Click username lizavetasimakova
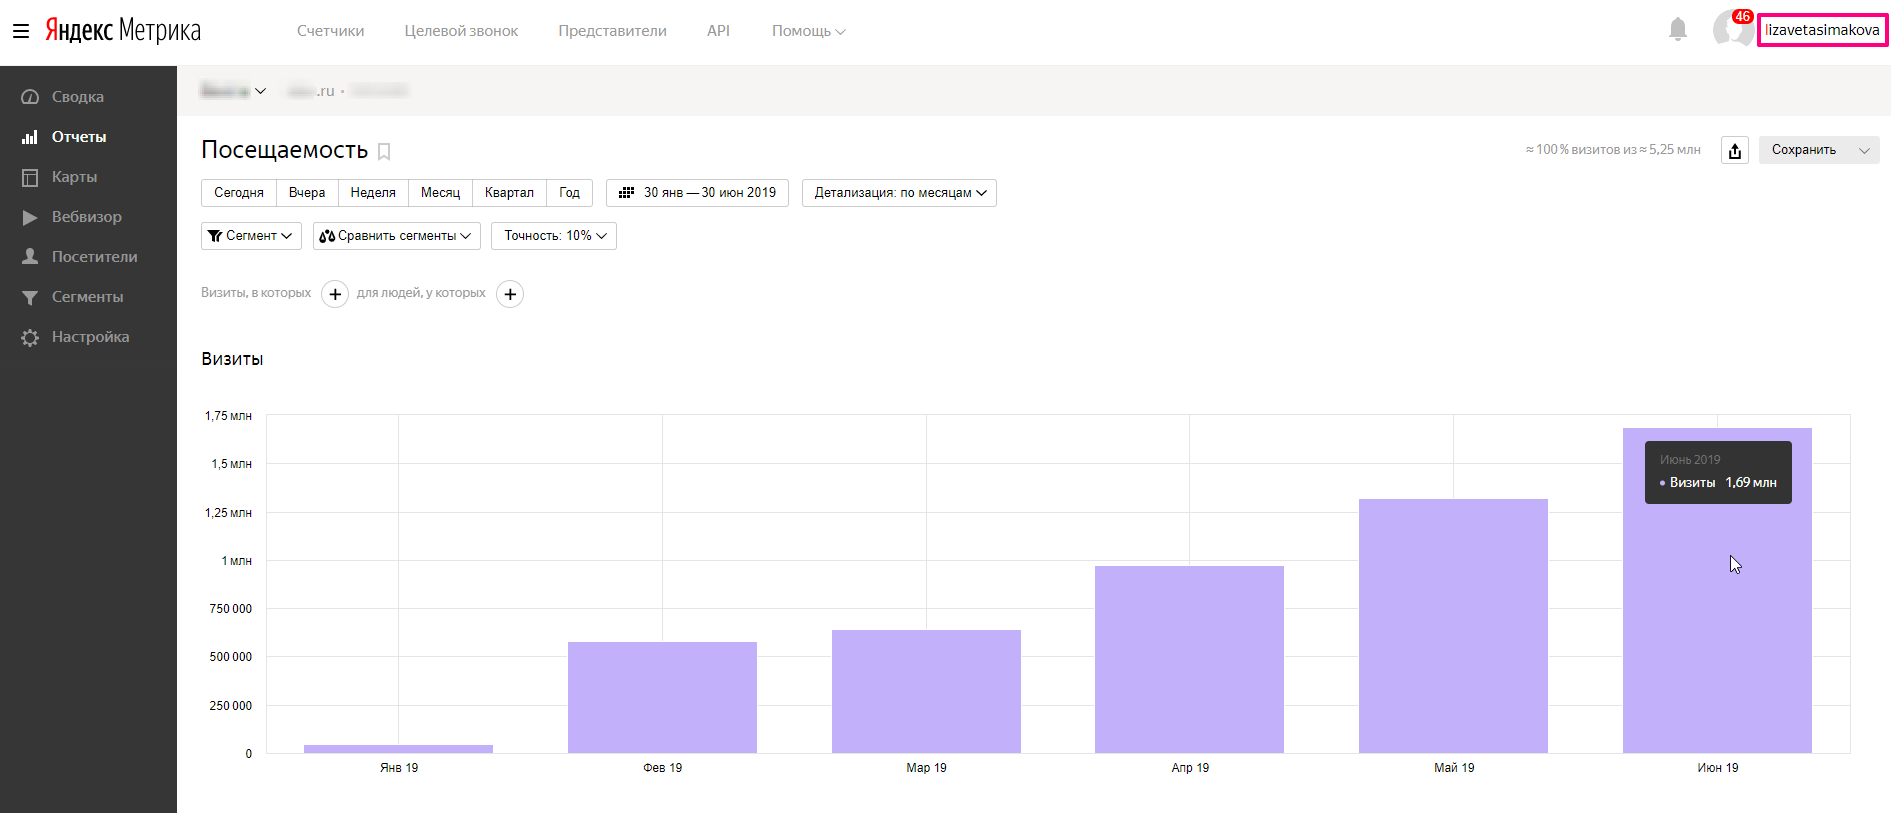The image size is (1891, 813). [x=1822, y=30]
